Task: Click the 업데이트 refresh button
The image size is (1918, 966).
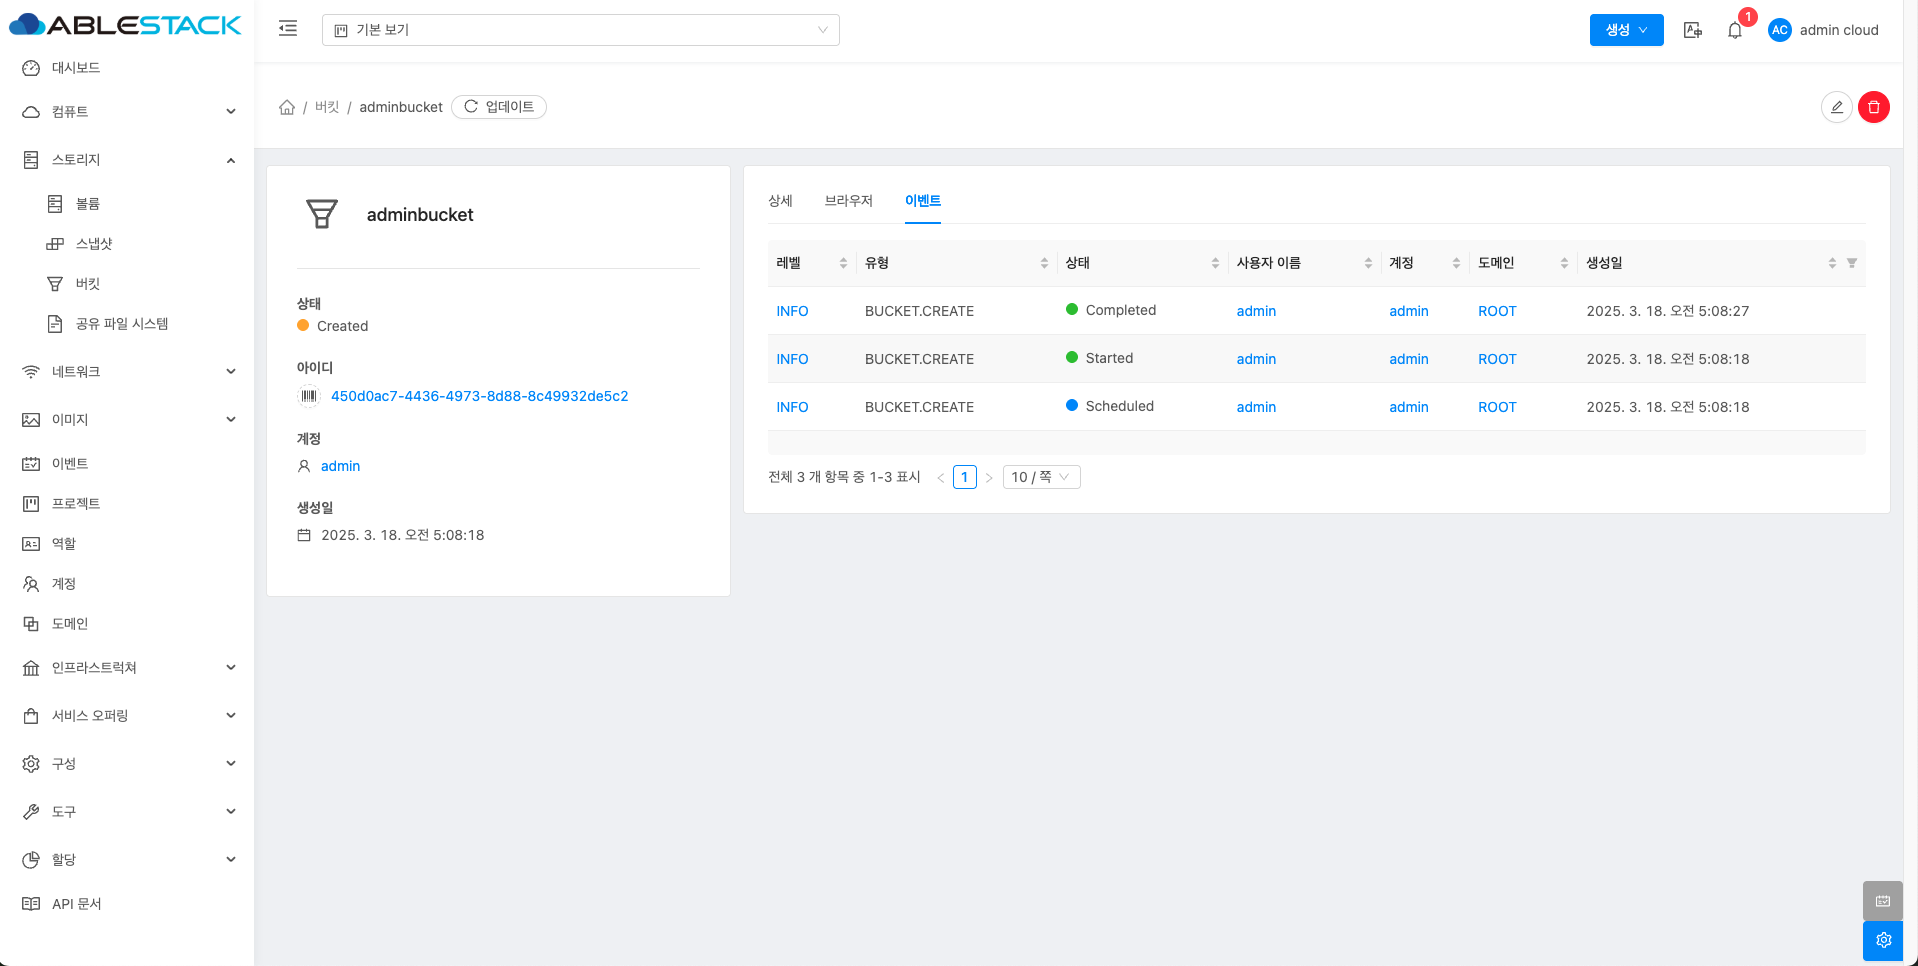Action: point(499,107)
